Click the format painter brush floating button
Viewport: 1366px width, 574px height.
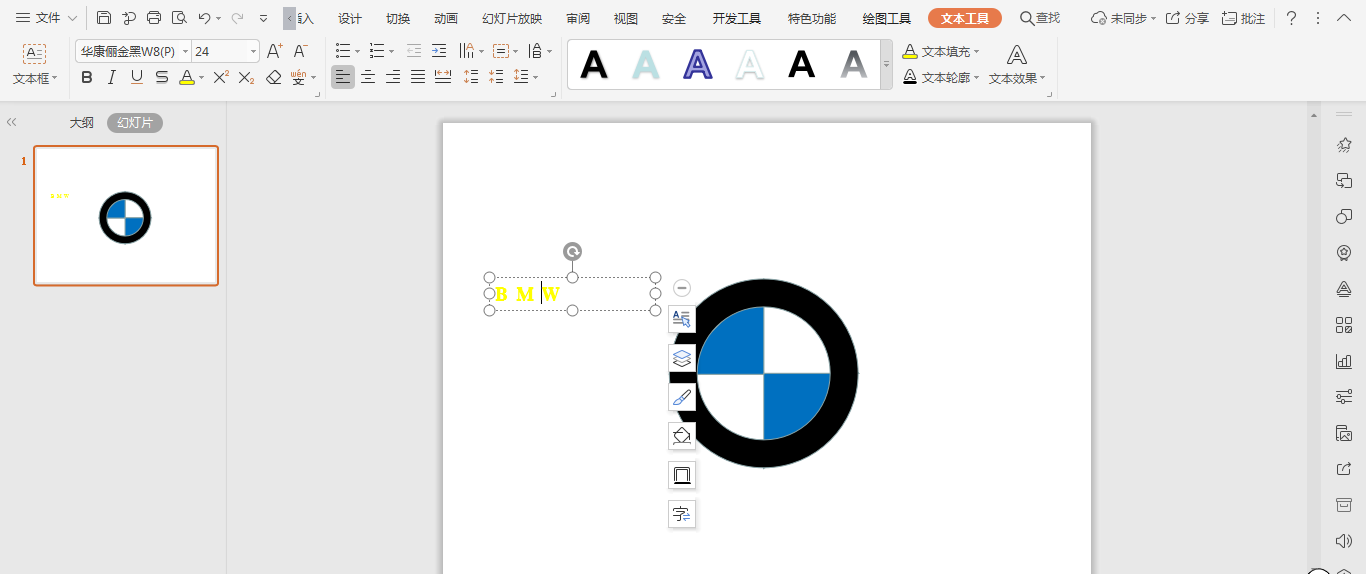[x=682, y=397]
